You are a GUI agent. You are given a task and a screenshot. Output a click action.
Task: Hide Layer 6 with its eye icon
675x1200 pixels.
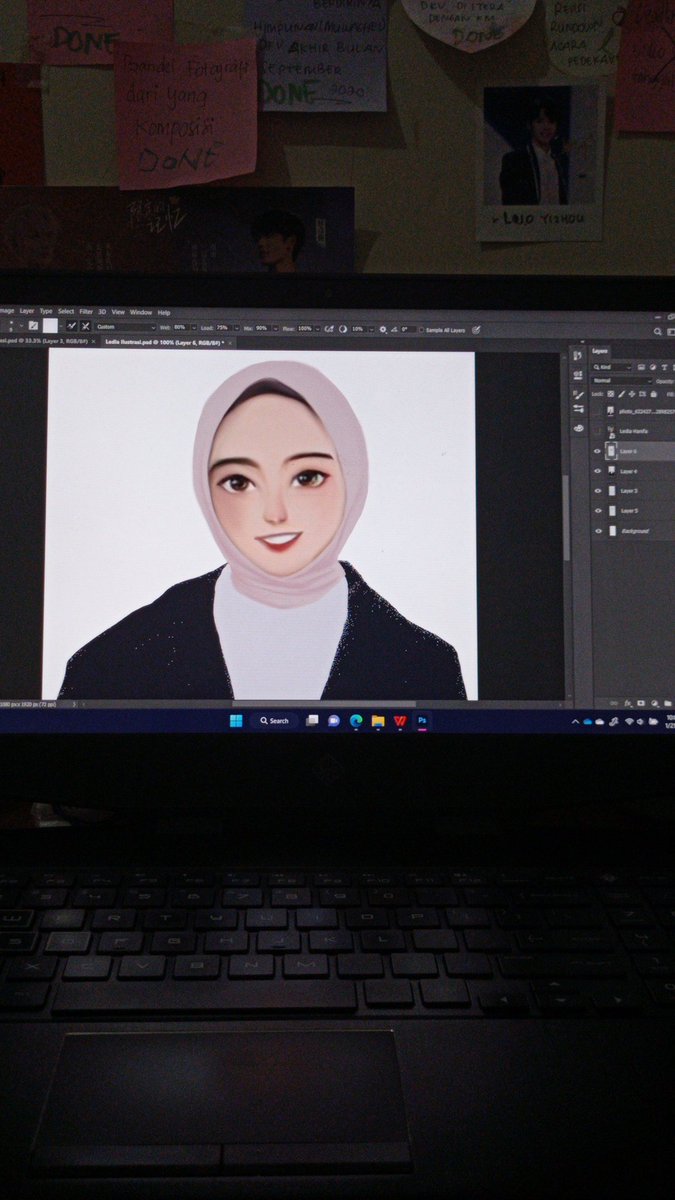(x=597, y=451)
